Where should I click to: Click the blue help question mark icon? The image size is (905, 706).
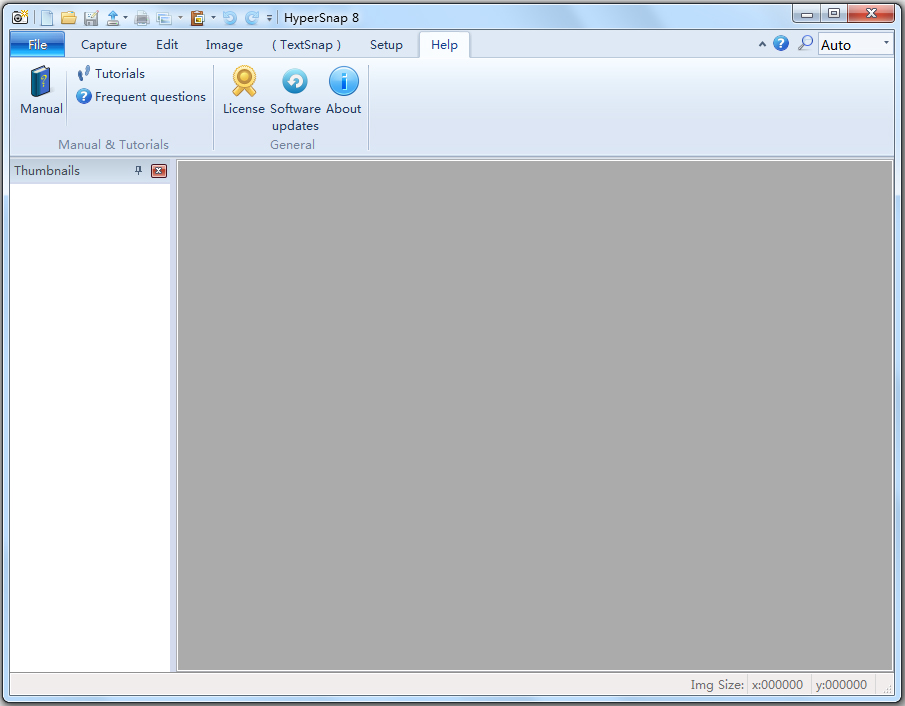[781, 43]
